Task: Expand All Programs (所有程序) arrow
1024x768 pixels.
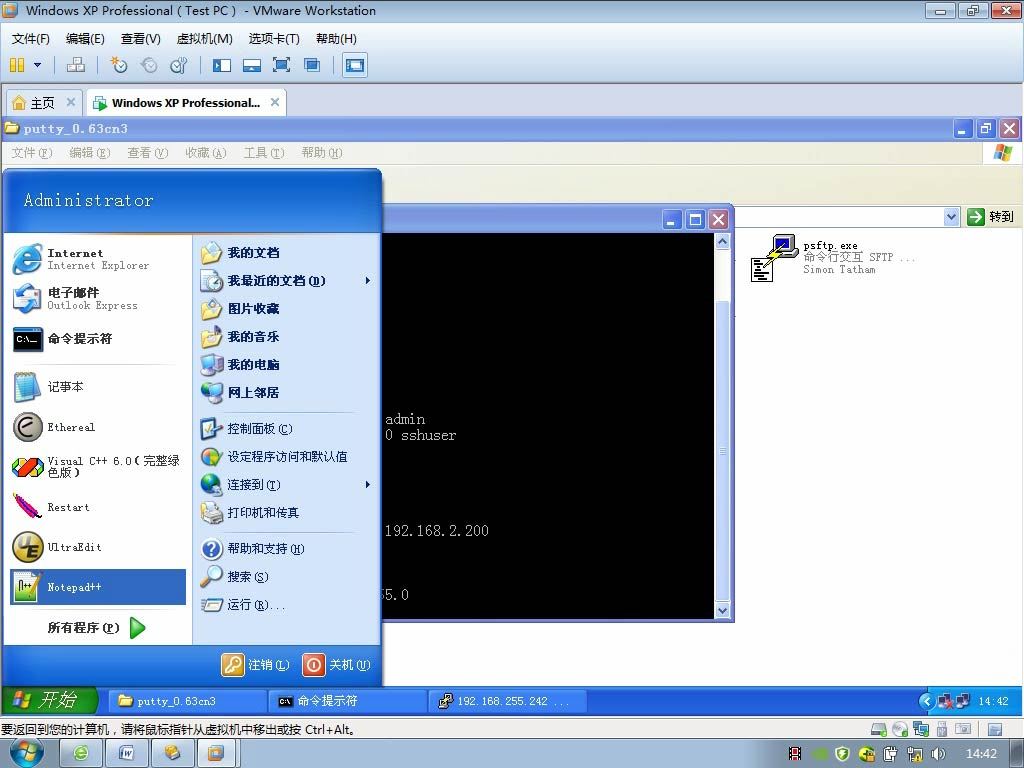Action: pyautogui.click(x=138, y=628)
